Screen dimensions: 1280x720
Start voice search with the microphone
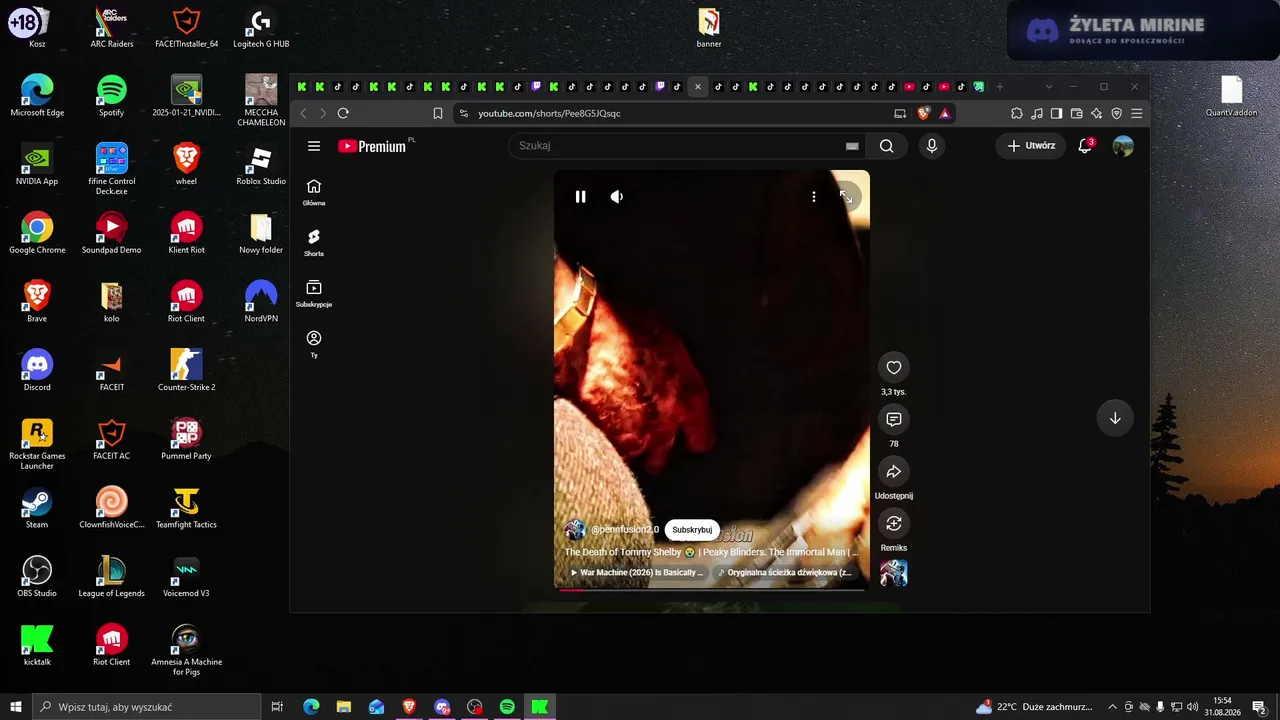[x=932, y=146]
